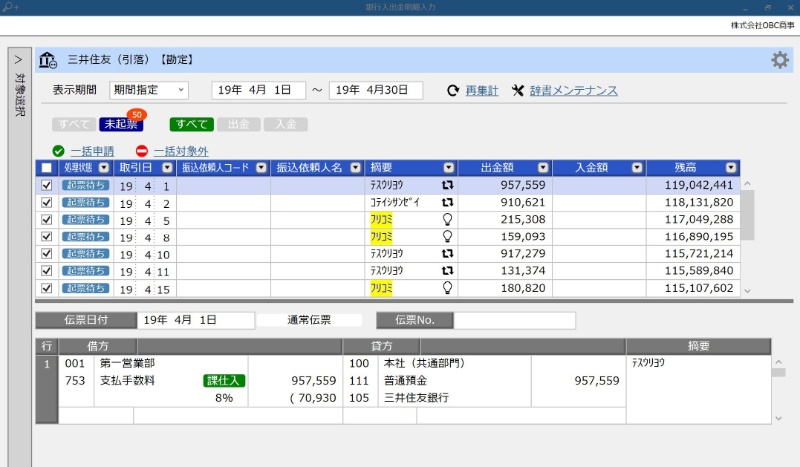
Task: Select the 入金 filter tab
Action: pyautogui.click(x=286, y=125)
